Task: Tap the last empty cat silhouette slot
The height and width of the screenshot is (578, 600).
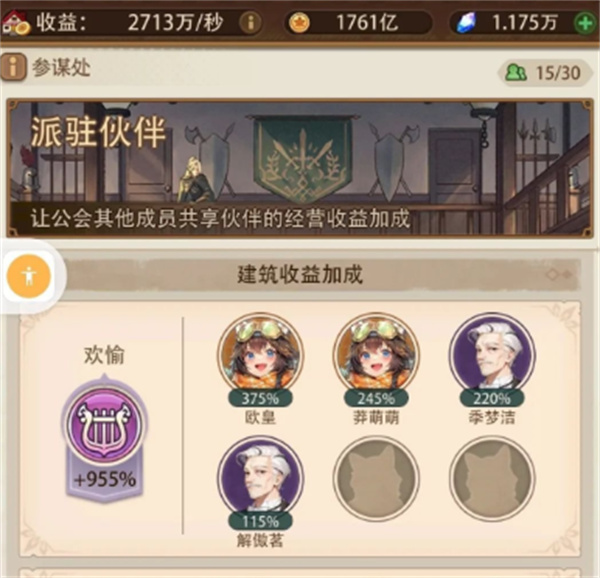Action: (x=492, y=479)
